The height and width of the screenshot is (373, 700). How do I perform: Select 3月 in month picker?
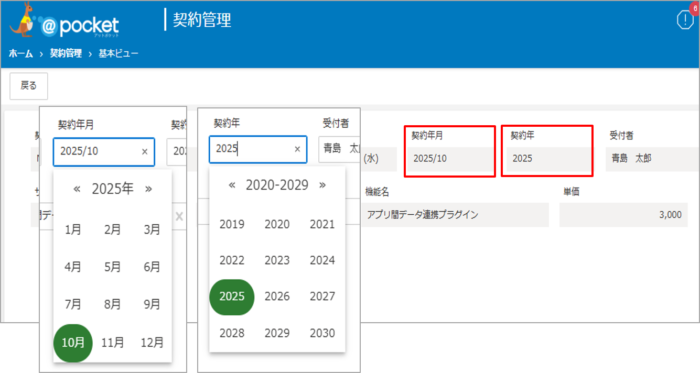[x=152, y=229]
